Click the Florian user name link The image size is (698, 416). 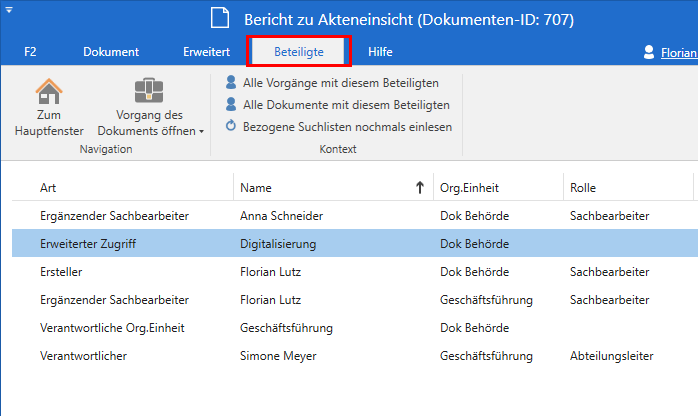coord(679,52)
